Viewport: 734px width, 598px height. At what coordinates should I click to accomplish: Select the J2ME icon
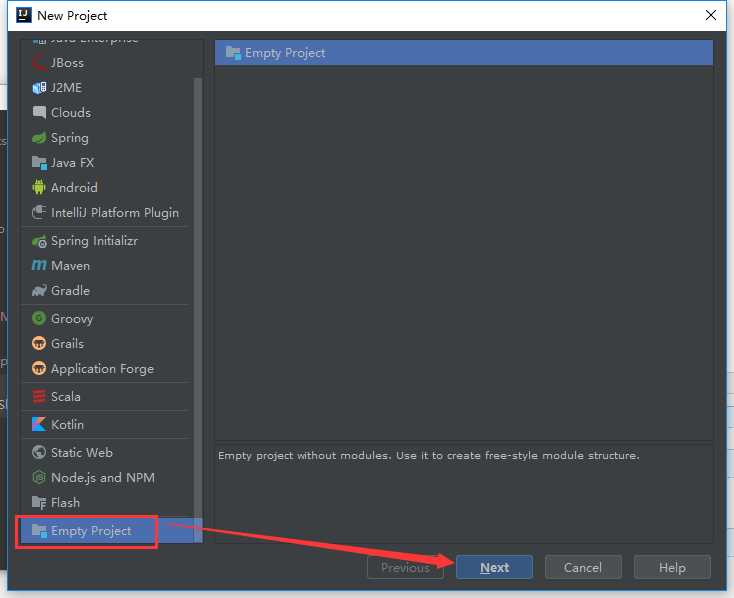[x=39, y=88]
